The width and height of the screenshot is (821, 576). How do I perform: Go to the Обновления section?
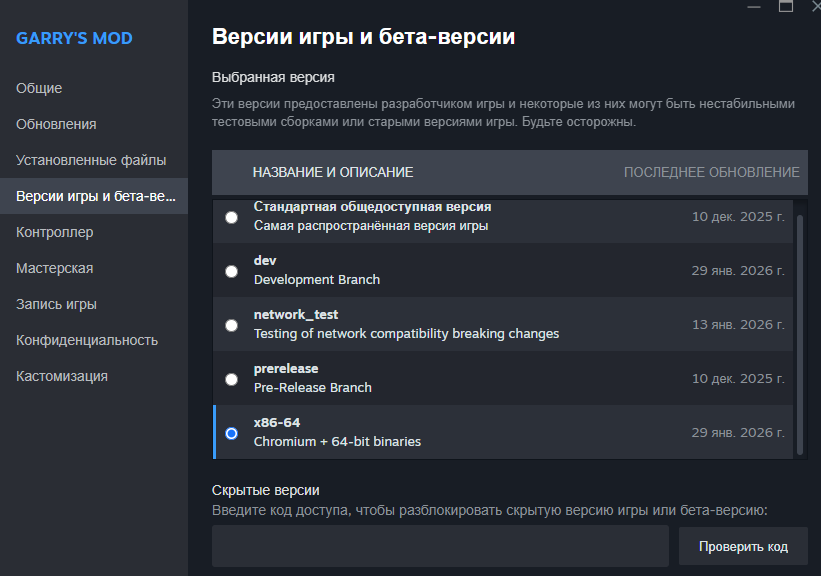(x=56, y=124)
